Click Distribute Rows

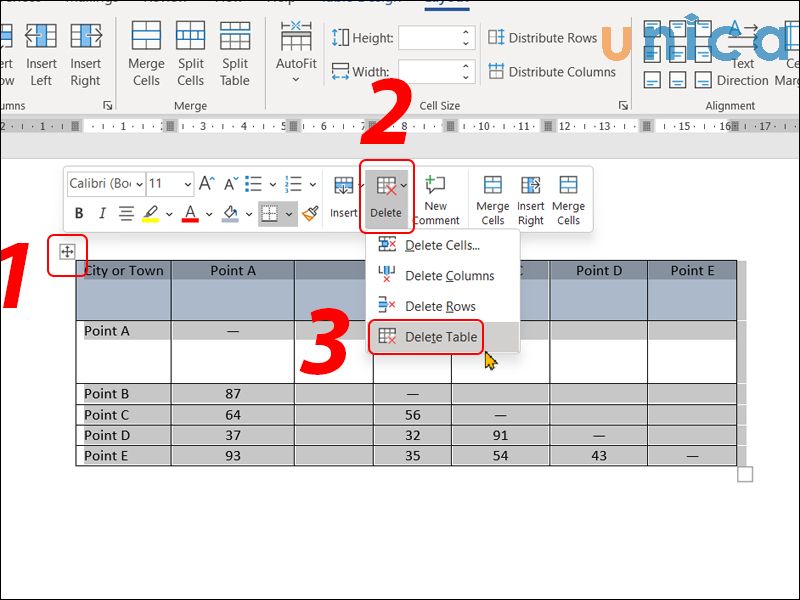pos(542,38)
